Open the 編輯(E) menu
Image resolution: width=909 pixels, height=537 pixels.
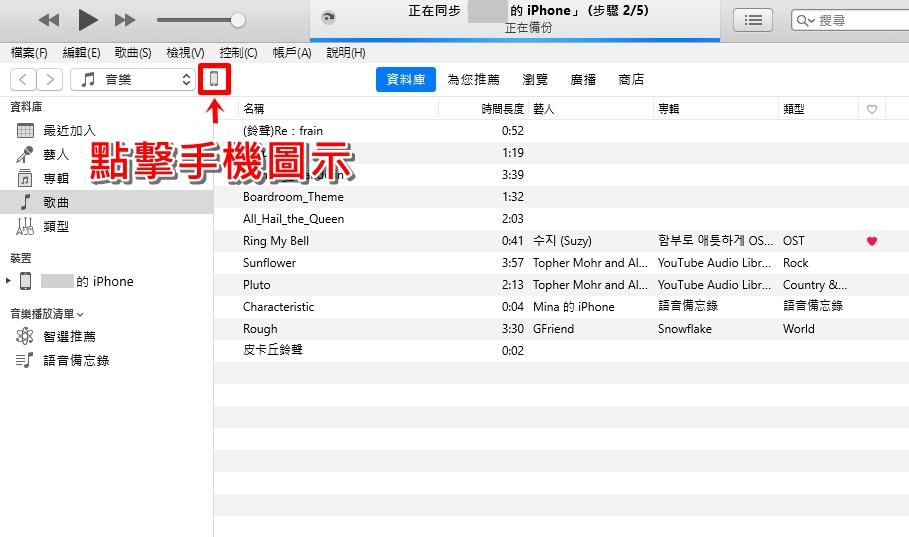(81, 53)
